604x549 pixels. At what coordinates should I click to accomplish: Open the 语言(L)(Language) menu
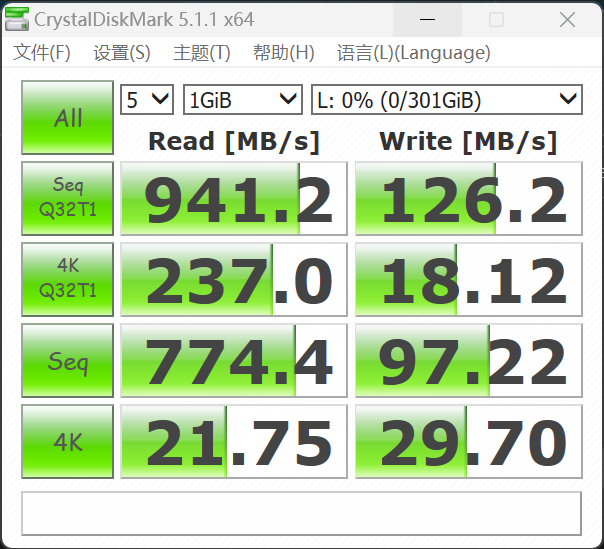tap(413, 53)
